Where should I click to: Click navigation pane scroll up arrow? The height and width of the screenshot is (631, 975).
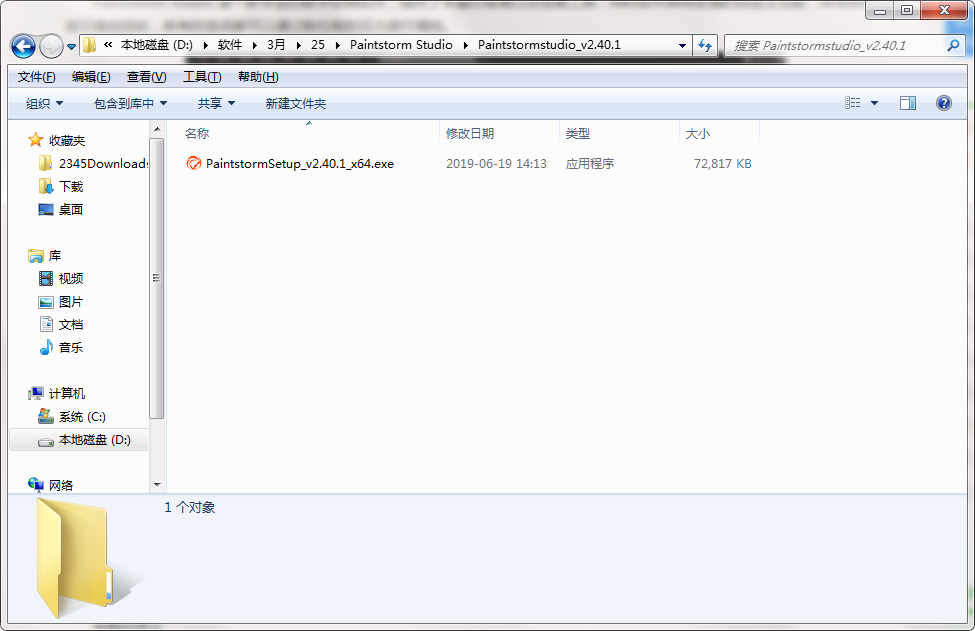157,129
